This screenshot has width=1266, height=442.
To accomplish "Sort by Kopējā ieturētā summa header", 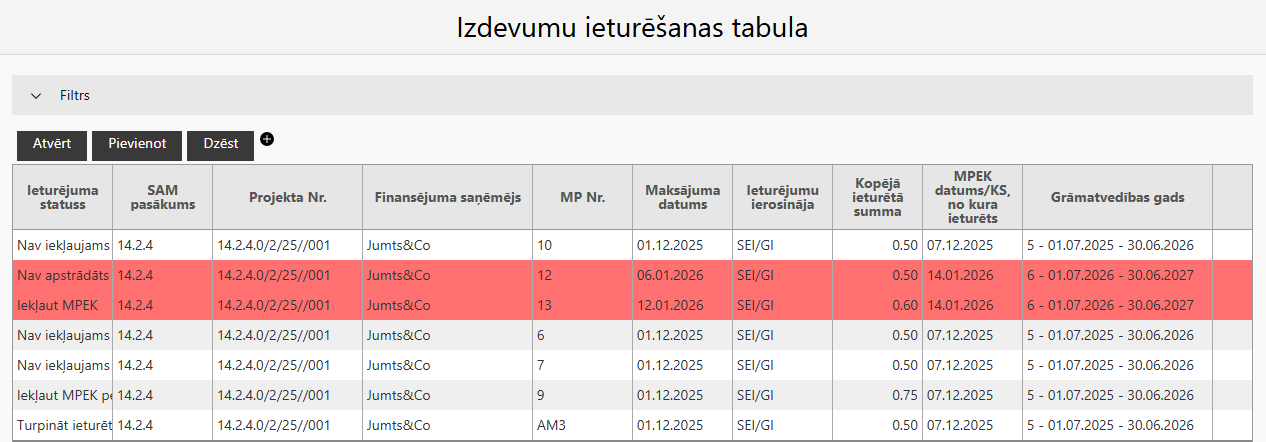I will pos(878,197).
